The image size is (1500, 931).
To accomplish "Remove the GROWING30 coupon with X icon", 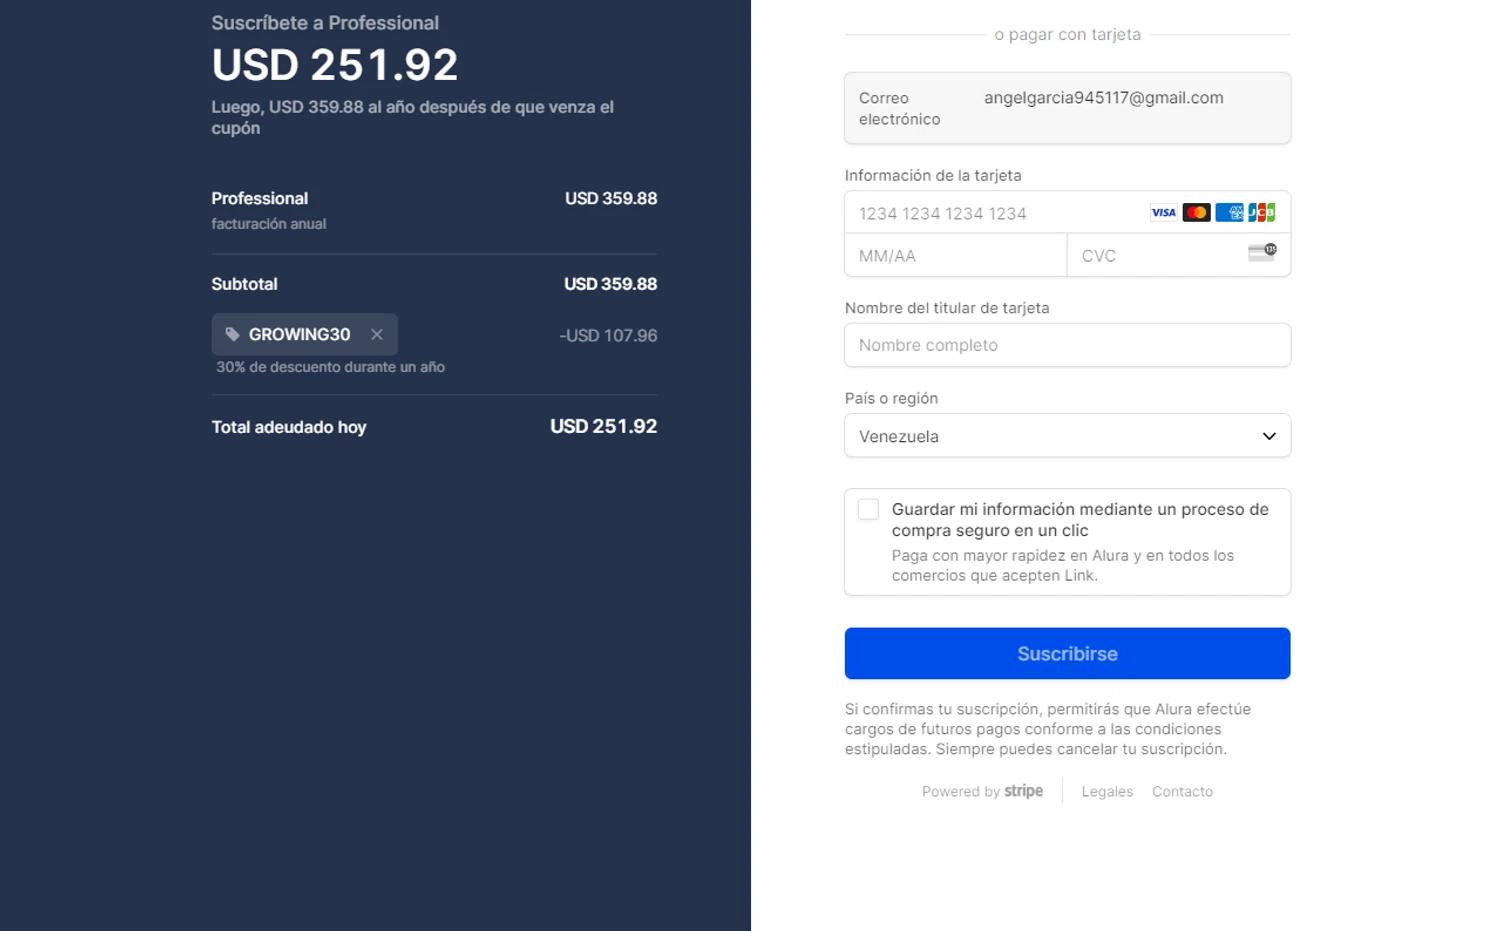I will pyautogui.click(x=377, y=335).
